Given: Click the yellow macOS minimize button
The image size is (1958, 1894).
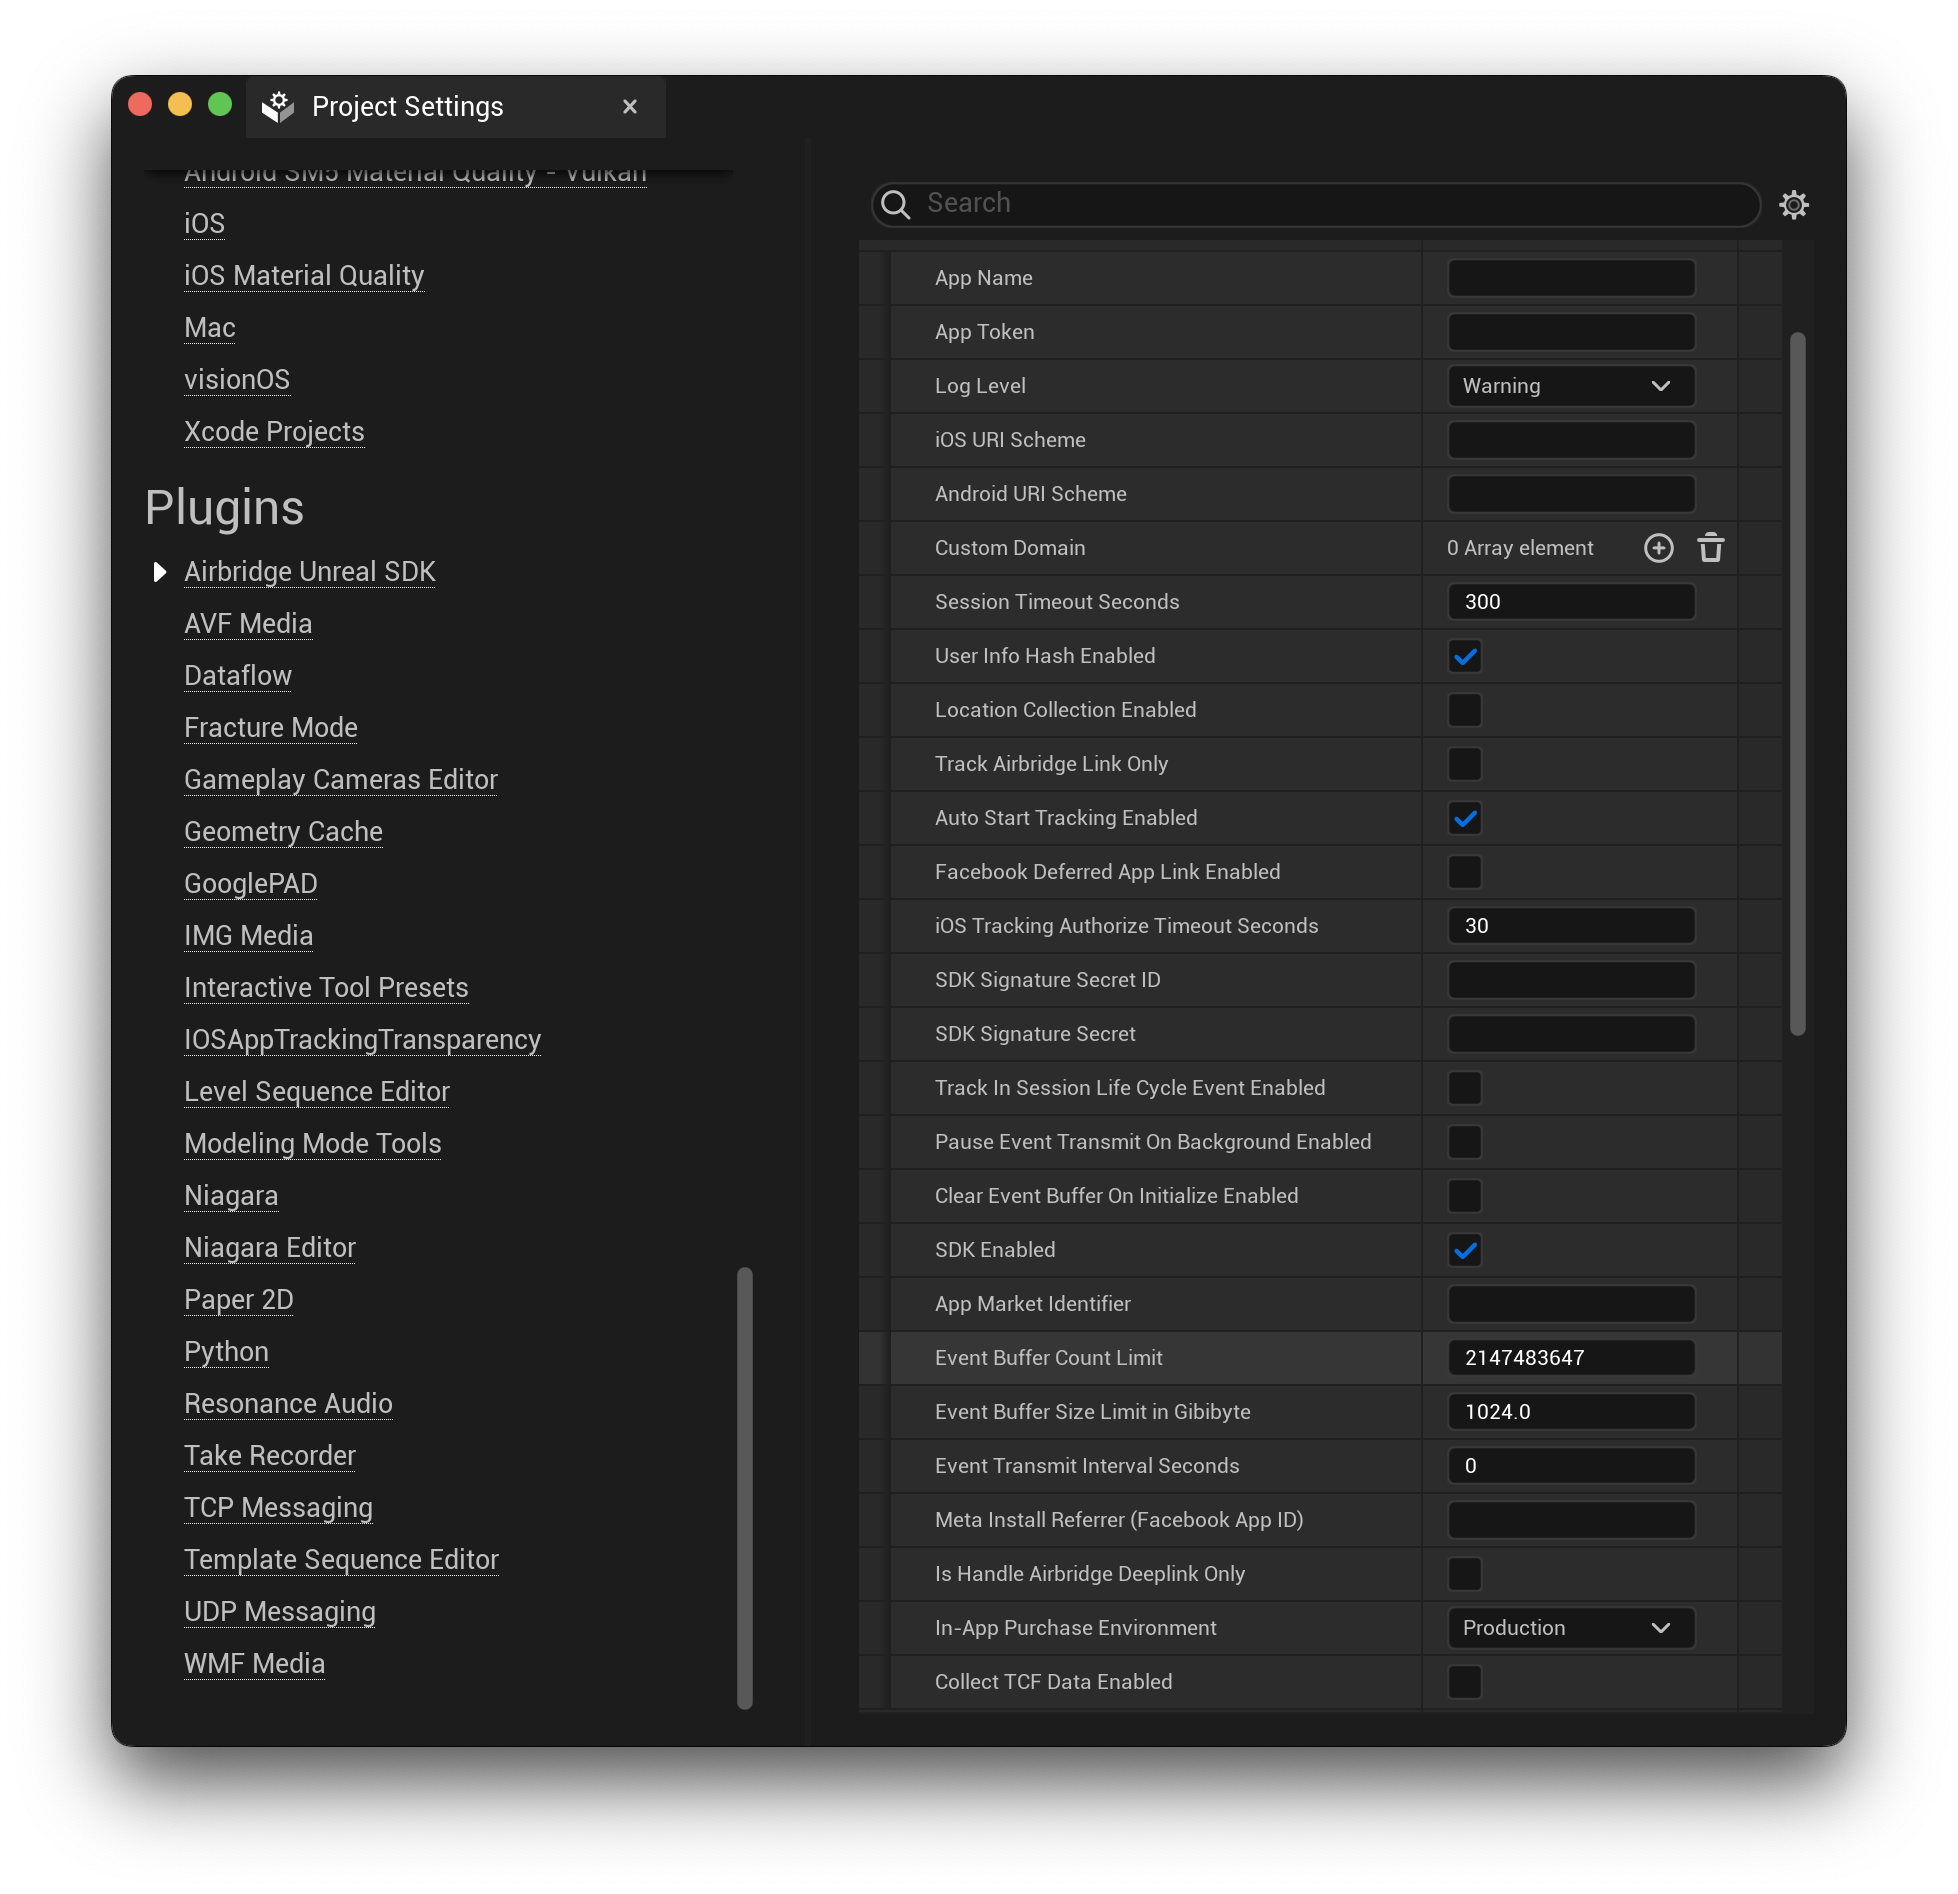Looking at the screenshot, I should 180,105.
